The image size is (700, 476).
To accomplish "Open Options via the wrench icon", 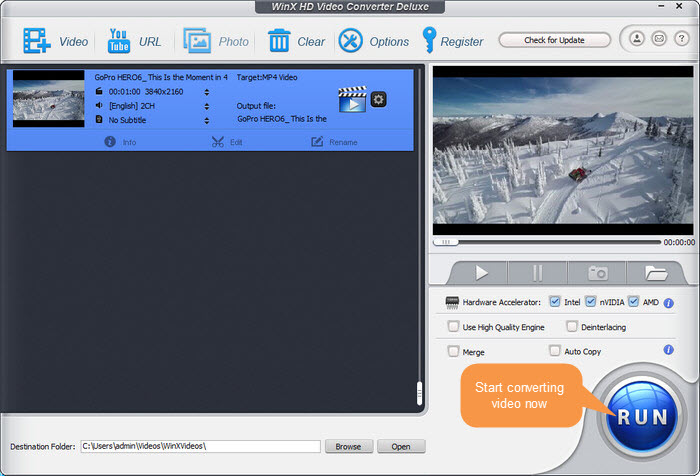I will (x=350, y=41).
